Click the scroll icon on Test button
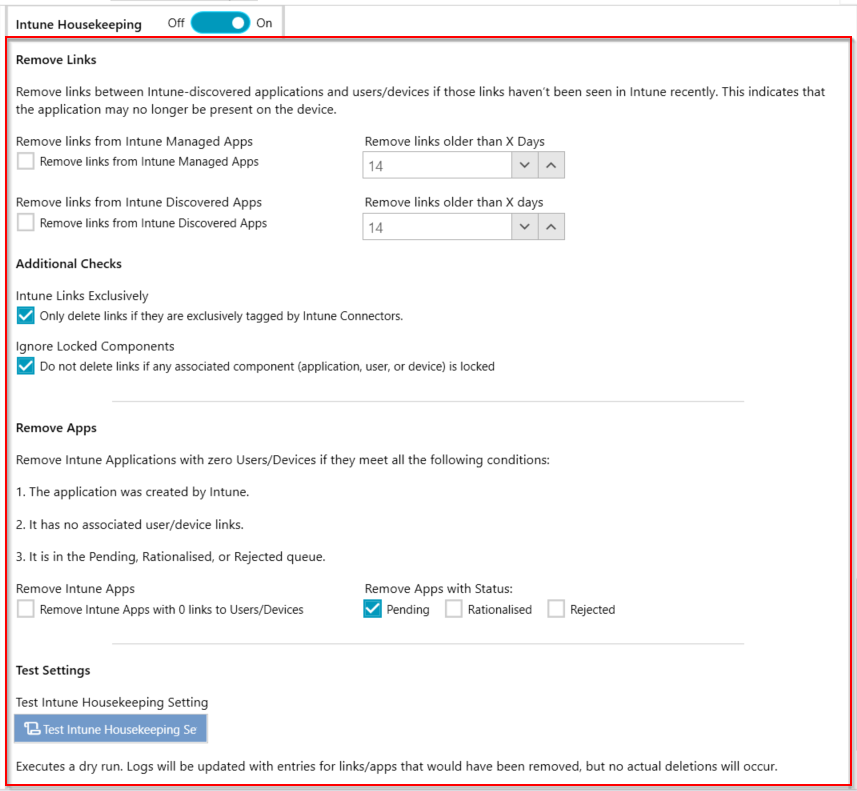 tap(32, 729)
